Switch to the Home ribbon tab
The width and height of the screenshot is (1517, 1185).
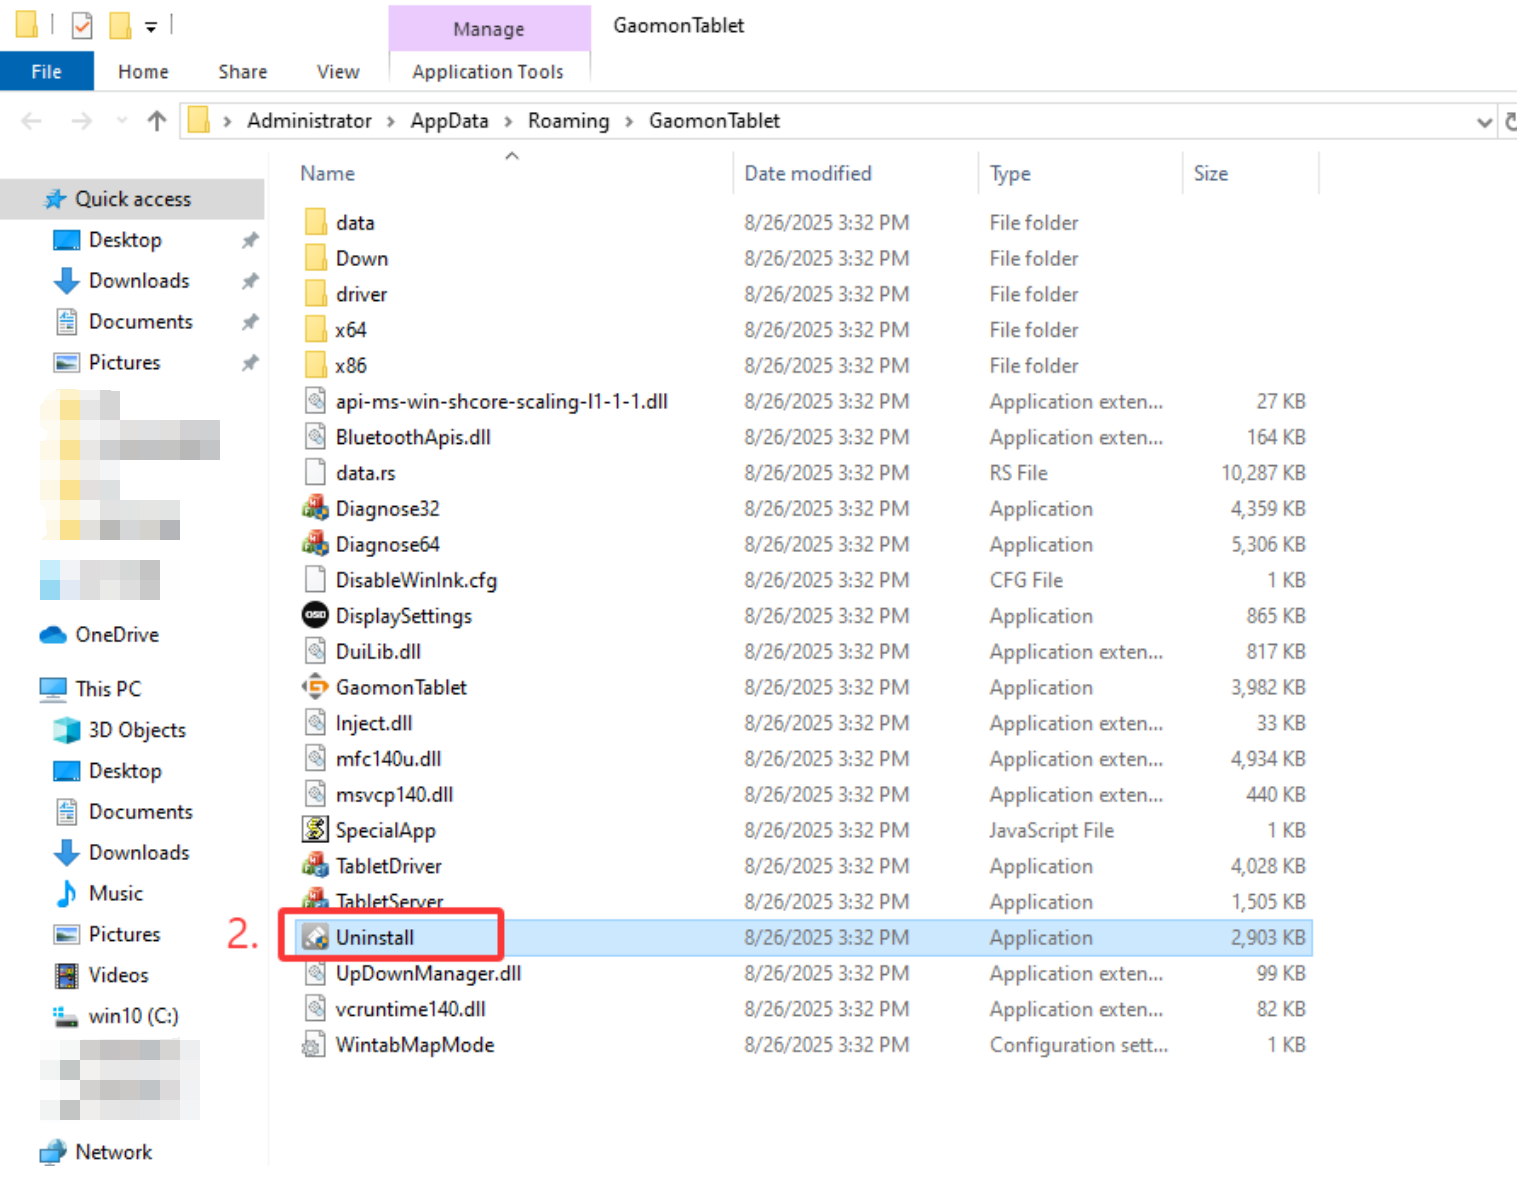[x=143, y=72]
